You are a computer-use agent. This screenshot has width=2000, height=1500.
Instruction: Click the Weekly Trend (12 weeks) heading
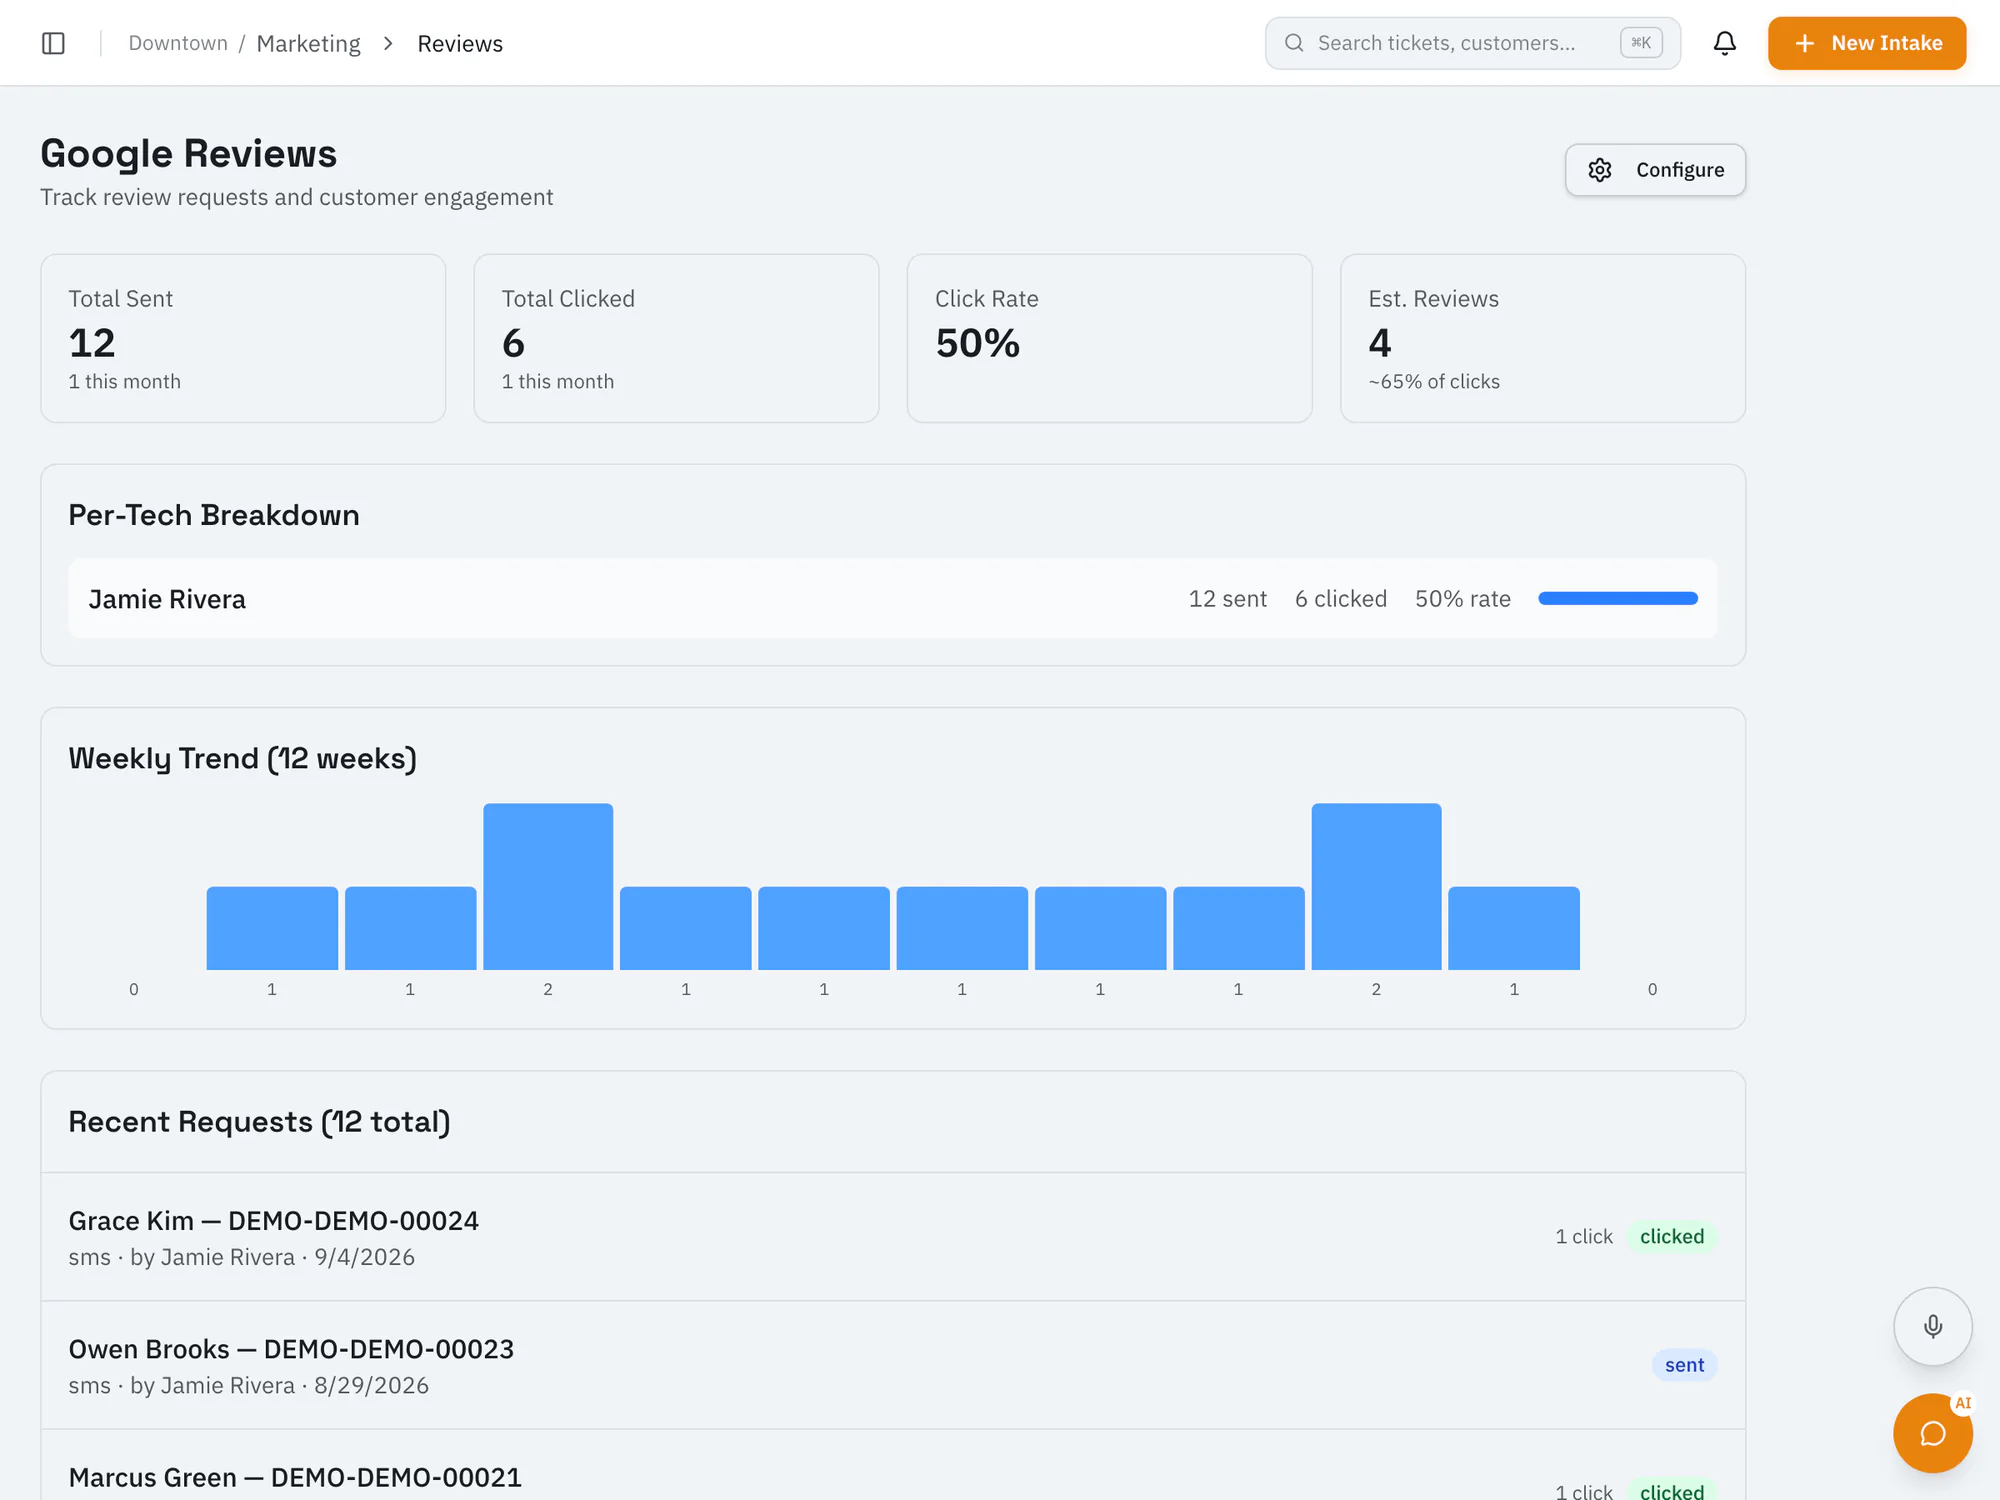pyautogui.click(x=242, y=758)
